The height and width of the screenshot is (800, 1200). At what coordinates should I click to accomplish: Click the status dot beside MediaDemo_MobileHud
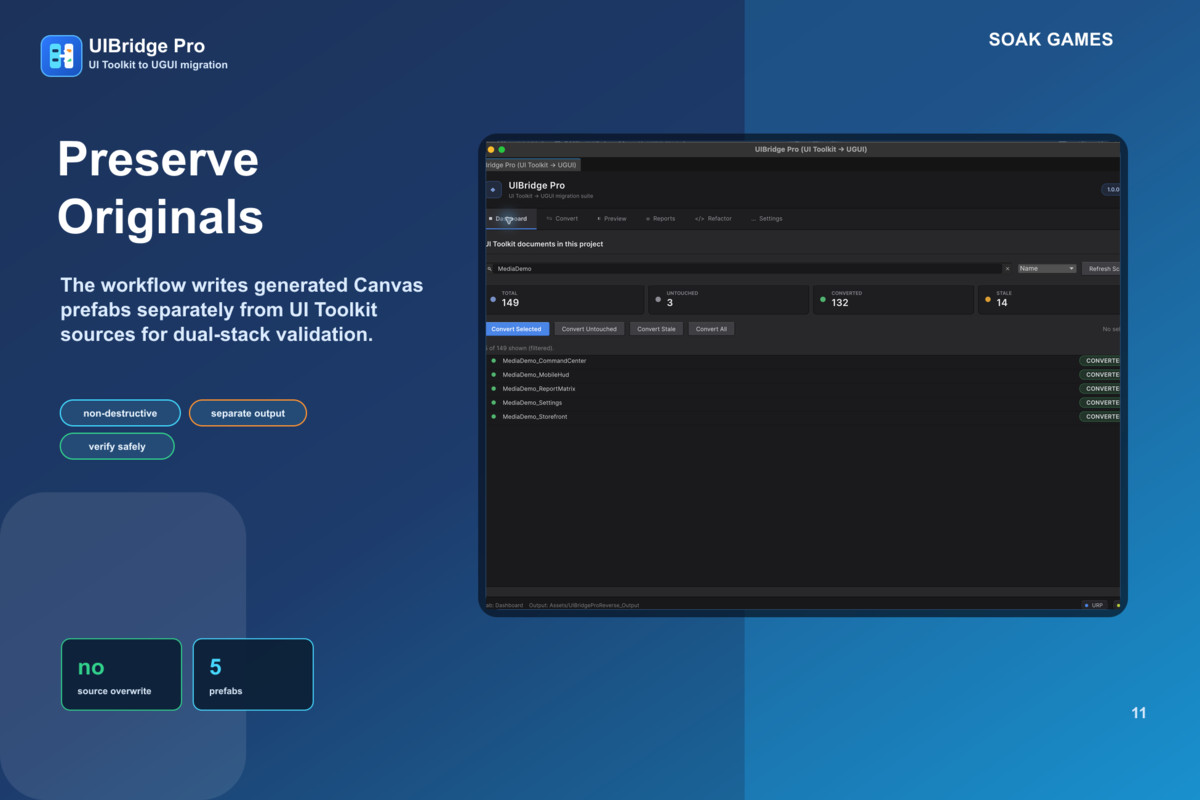pyautogui.click(x=493, y=375)
